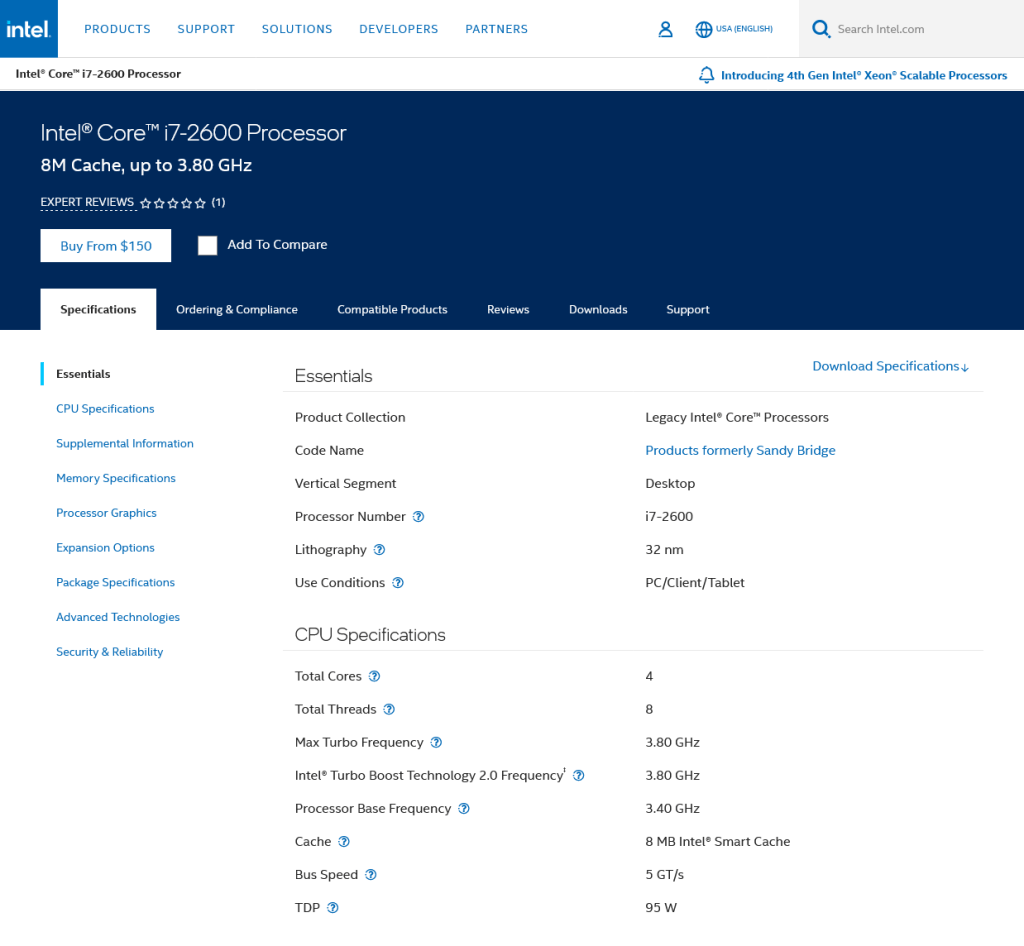Click the Intel logo
This screenshot has width=1024, height=946.
click(29, 29)
